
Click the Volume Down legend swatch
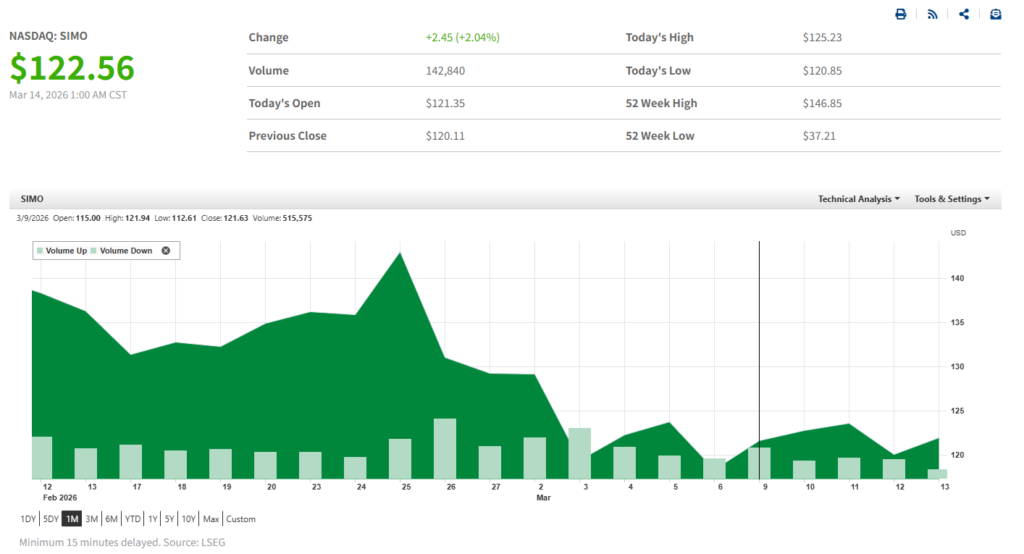point(94,251)
